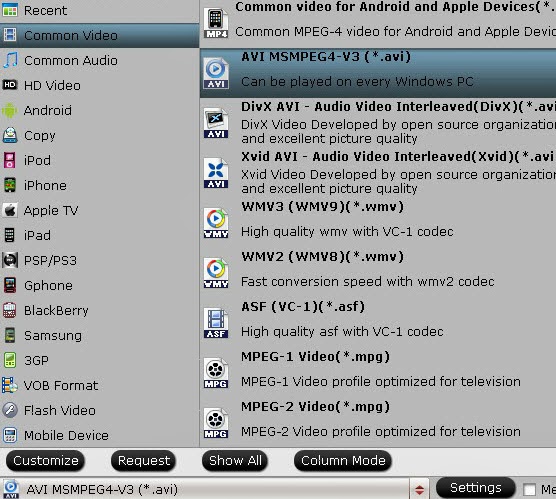Click the WMV3 (WMV9) format icon
The image size is (556, 499).
pos(216,223)
